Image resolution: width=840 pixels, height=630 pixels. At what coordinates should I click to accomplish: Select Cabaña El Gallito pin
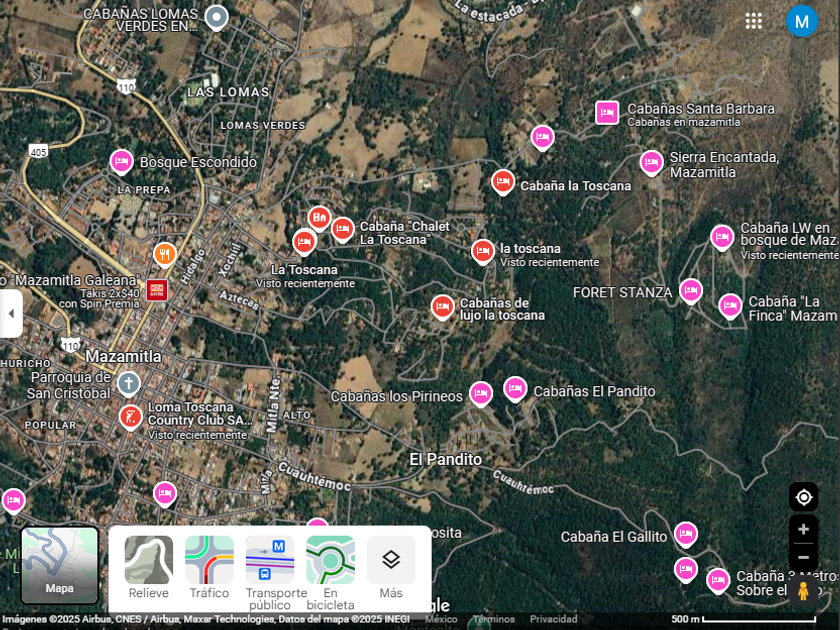click(x=686, y=534)
